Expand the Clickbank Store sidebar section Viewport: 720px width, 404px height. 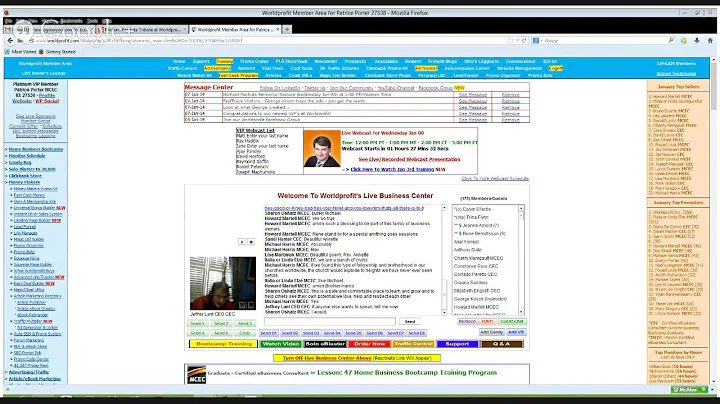(x=25, y=176)
